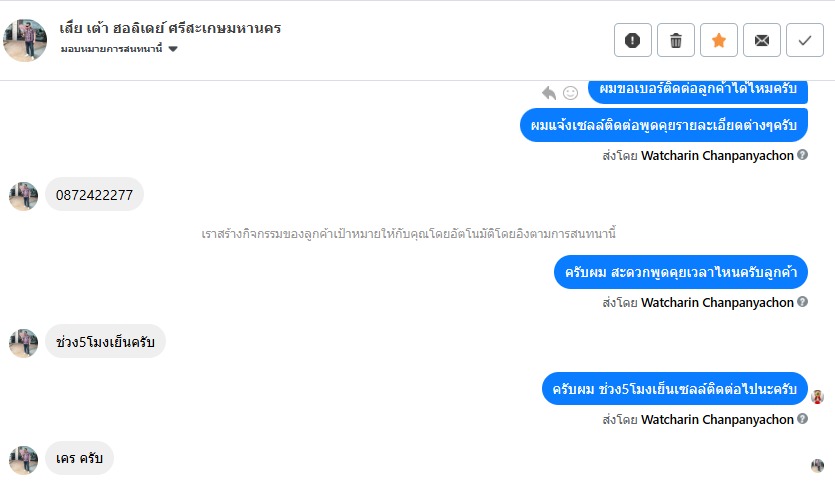The height and width of the screenshot is (490, 835).
Task: Mark conversation unread with envelope icon
Action: [x=762, y=40]
